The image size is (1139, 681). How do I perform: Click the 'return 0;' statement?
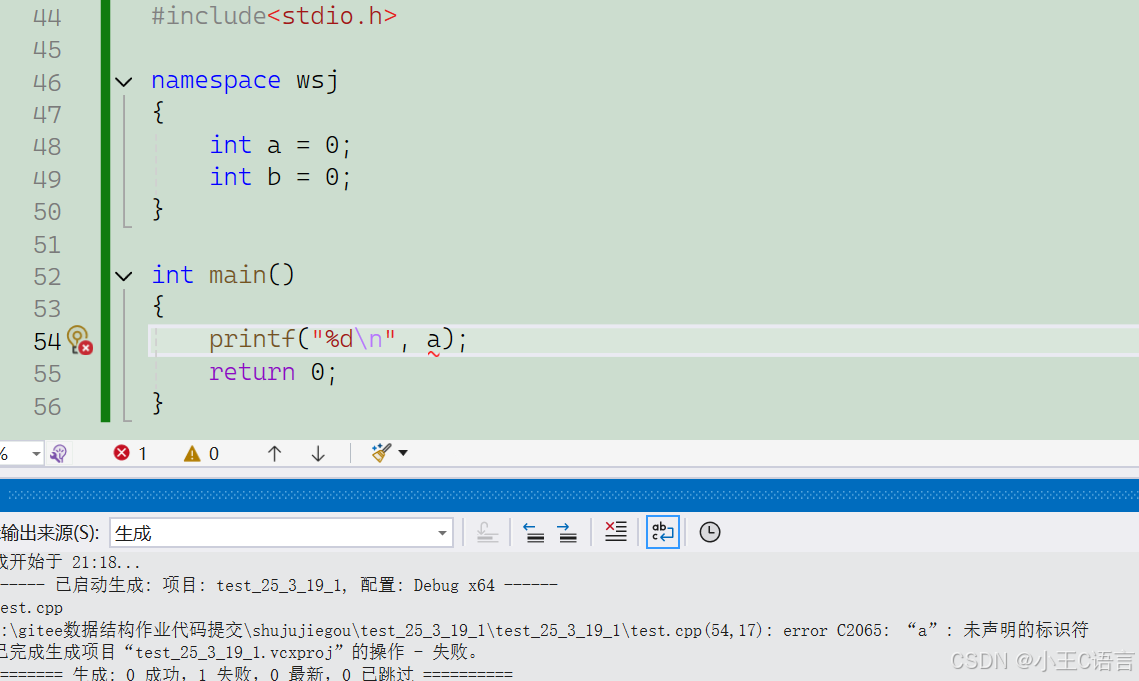click(273, 372)
